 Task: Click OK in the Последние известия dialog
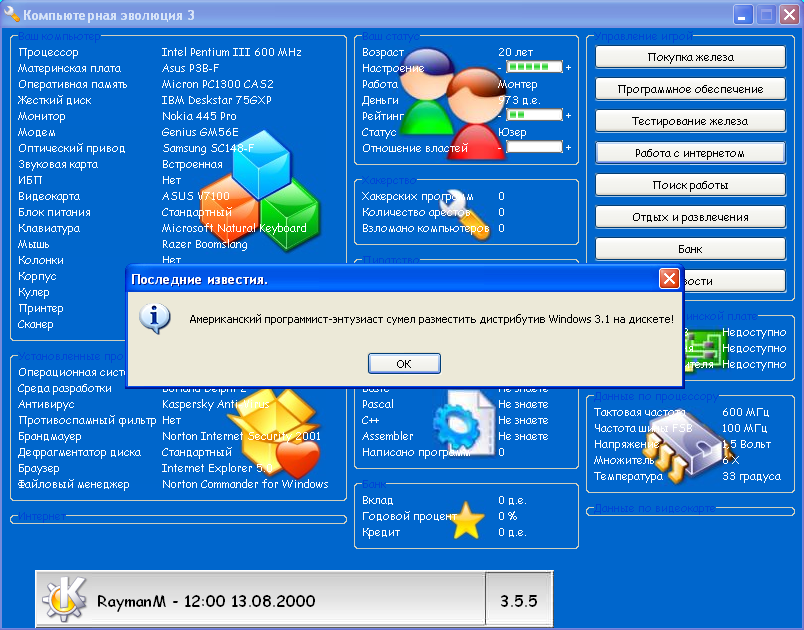click(x=404, y=363)
